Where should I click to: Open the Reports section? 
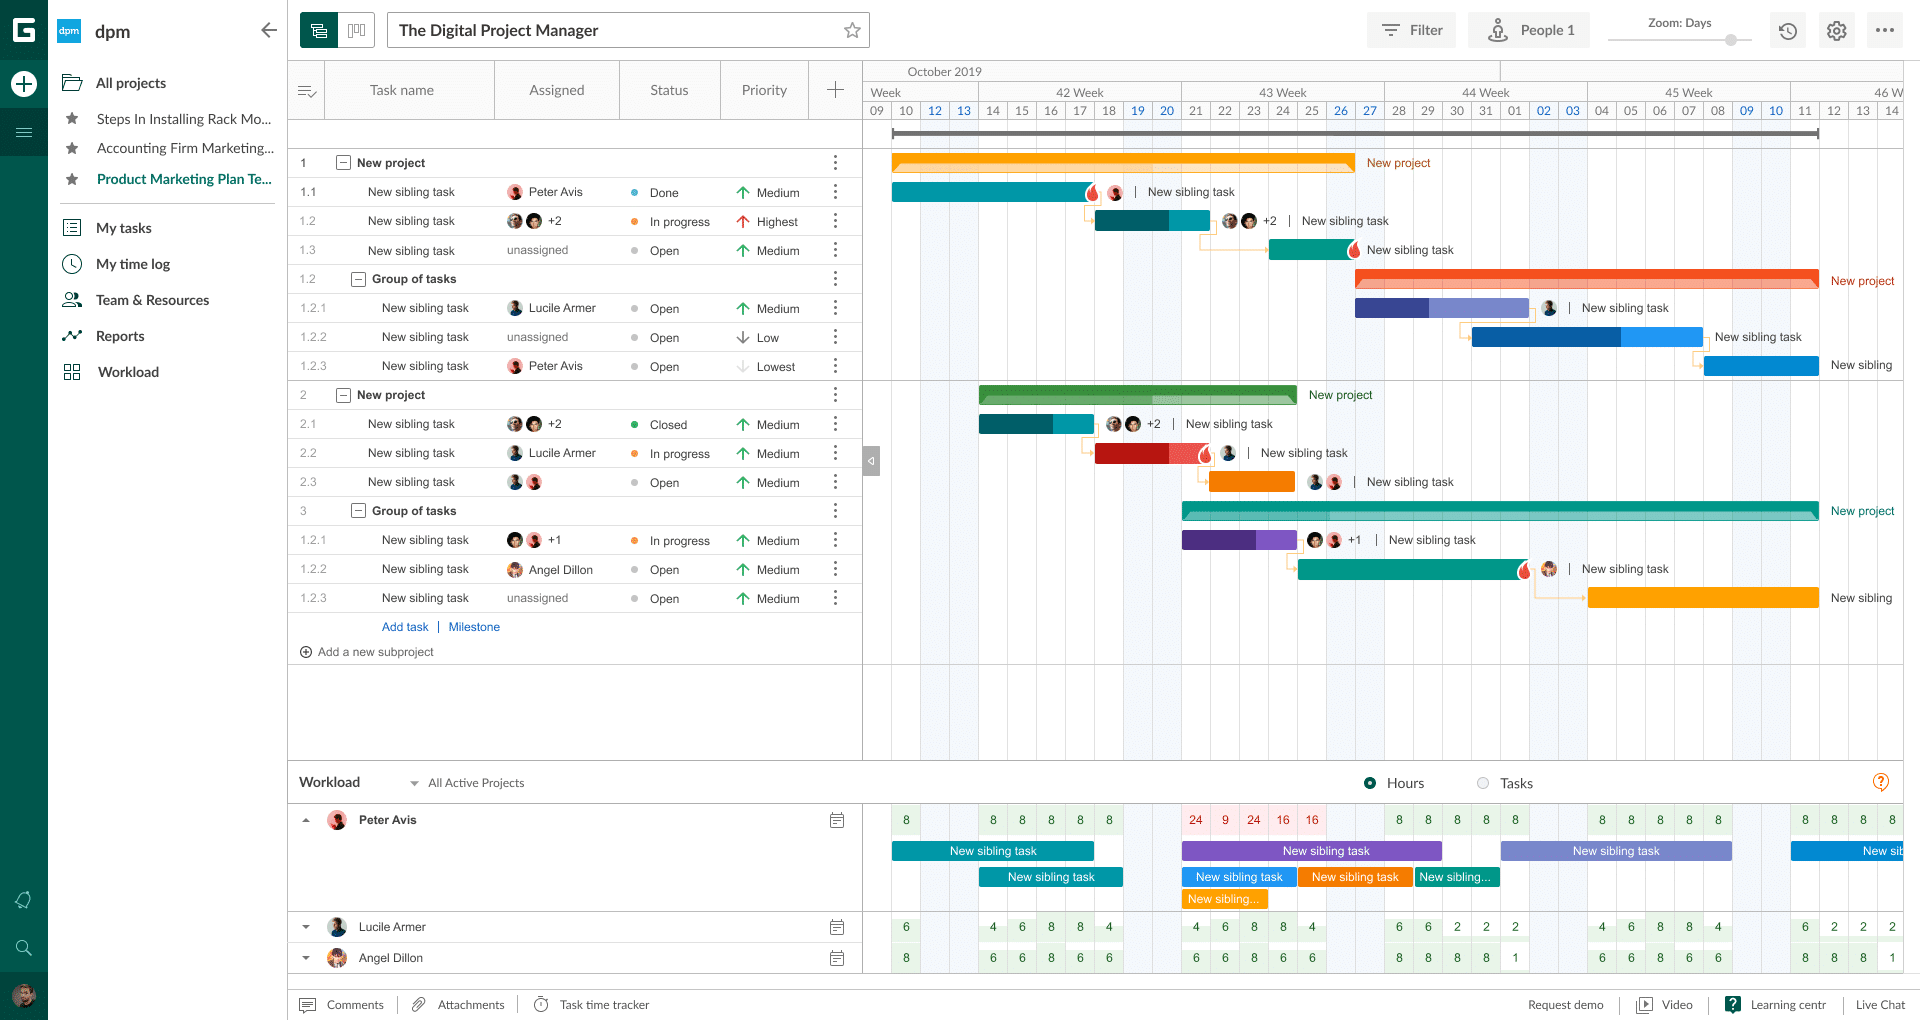[119, 335]
